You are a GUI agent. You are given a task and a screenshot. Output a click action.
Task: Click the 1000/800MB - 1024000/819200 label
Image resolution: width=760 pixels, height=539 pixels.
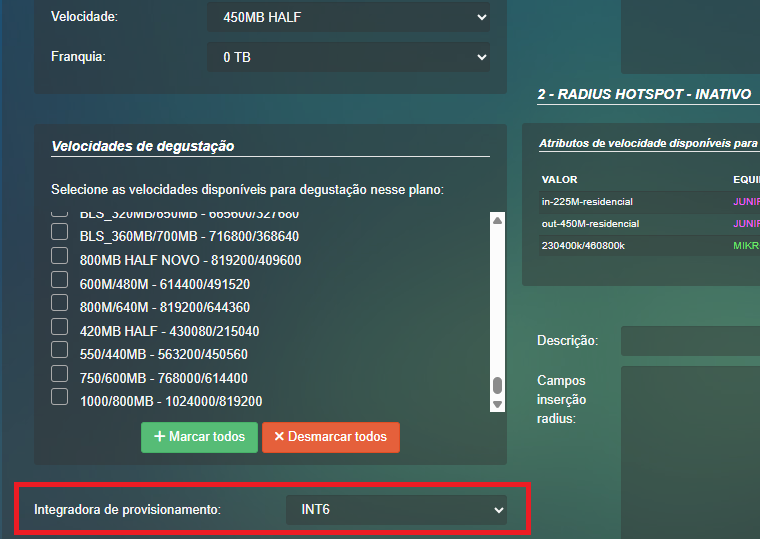pyautogui.click(x=171, y=401)
